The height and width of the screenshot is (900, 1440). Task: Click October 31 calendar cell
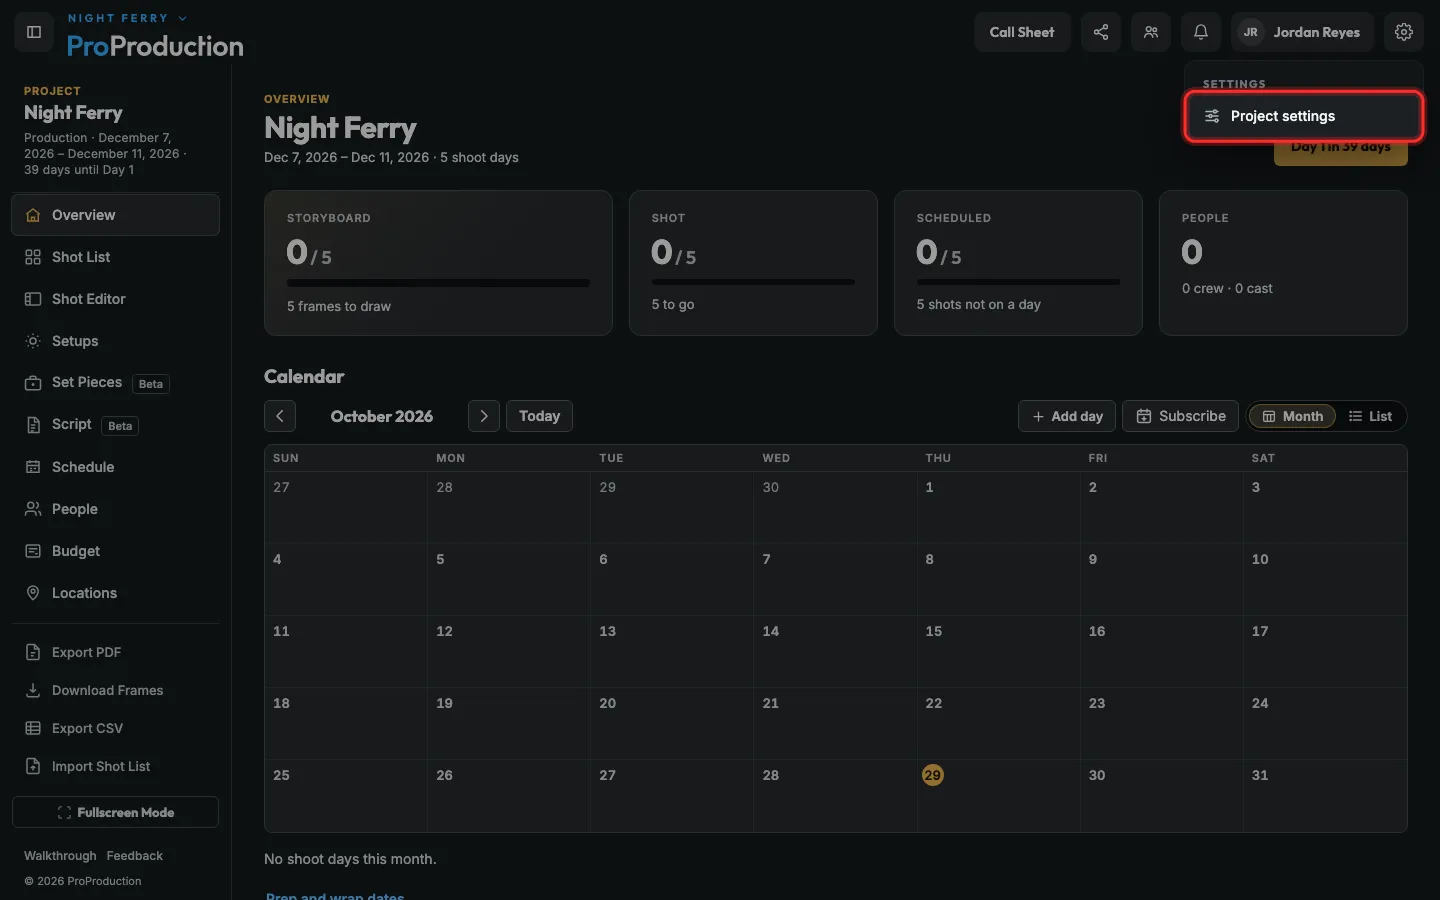pos(1325,795)
